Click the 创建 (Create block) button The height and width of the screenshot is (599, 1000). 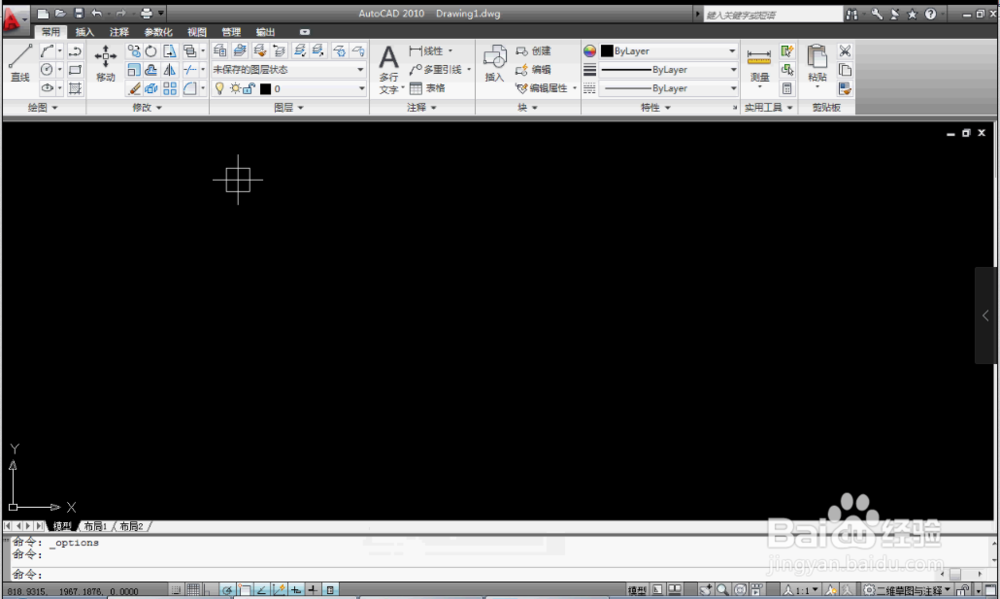point(533,51)
